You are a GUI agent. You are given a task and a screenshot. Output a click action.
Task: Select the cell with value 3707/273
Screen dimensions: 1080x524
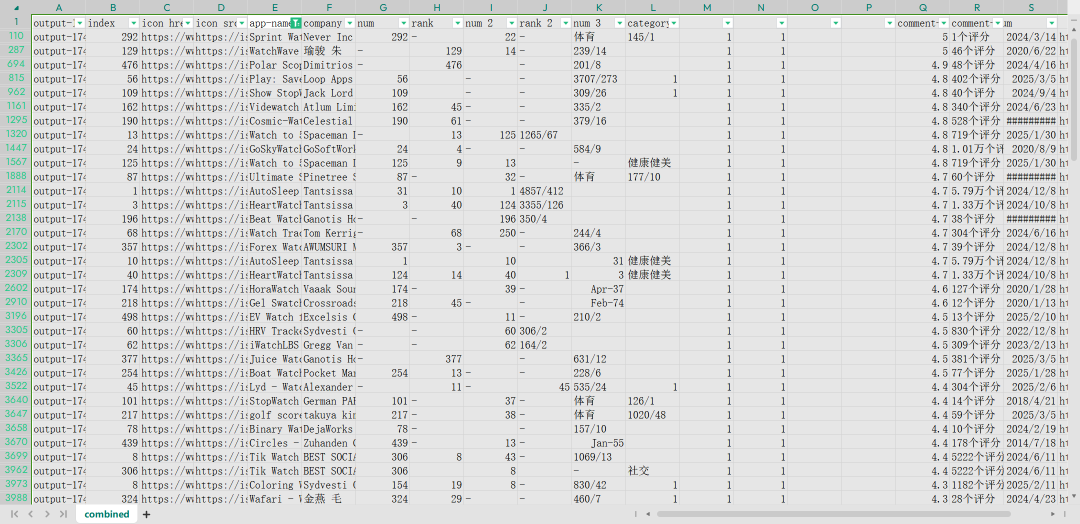(599, 78)
